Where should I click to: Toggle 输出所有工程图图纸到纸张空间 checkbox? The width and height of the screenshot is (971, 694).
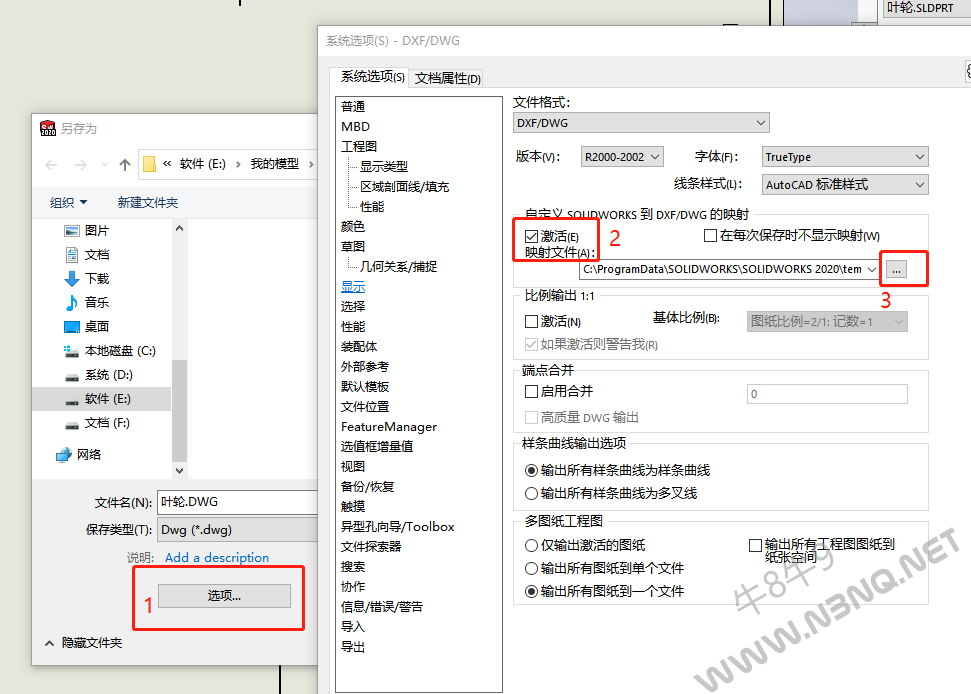click(x=755, y=545)
